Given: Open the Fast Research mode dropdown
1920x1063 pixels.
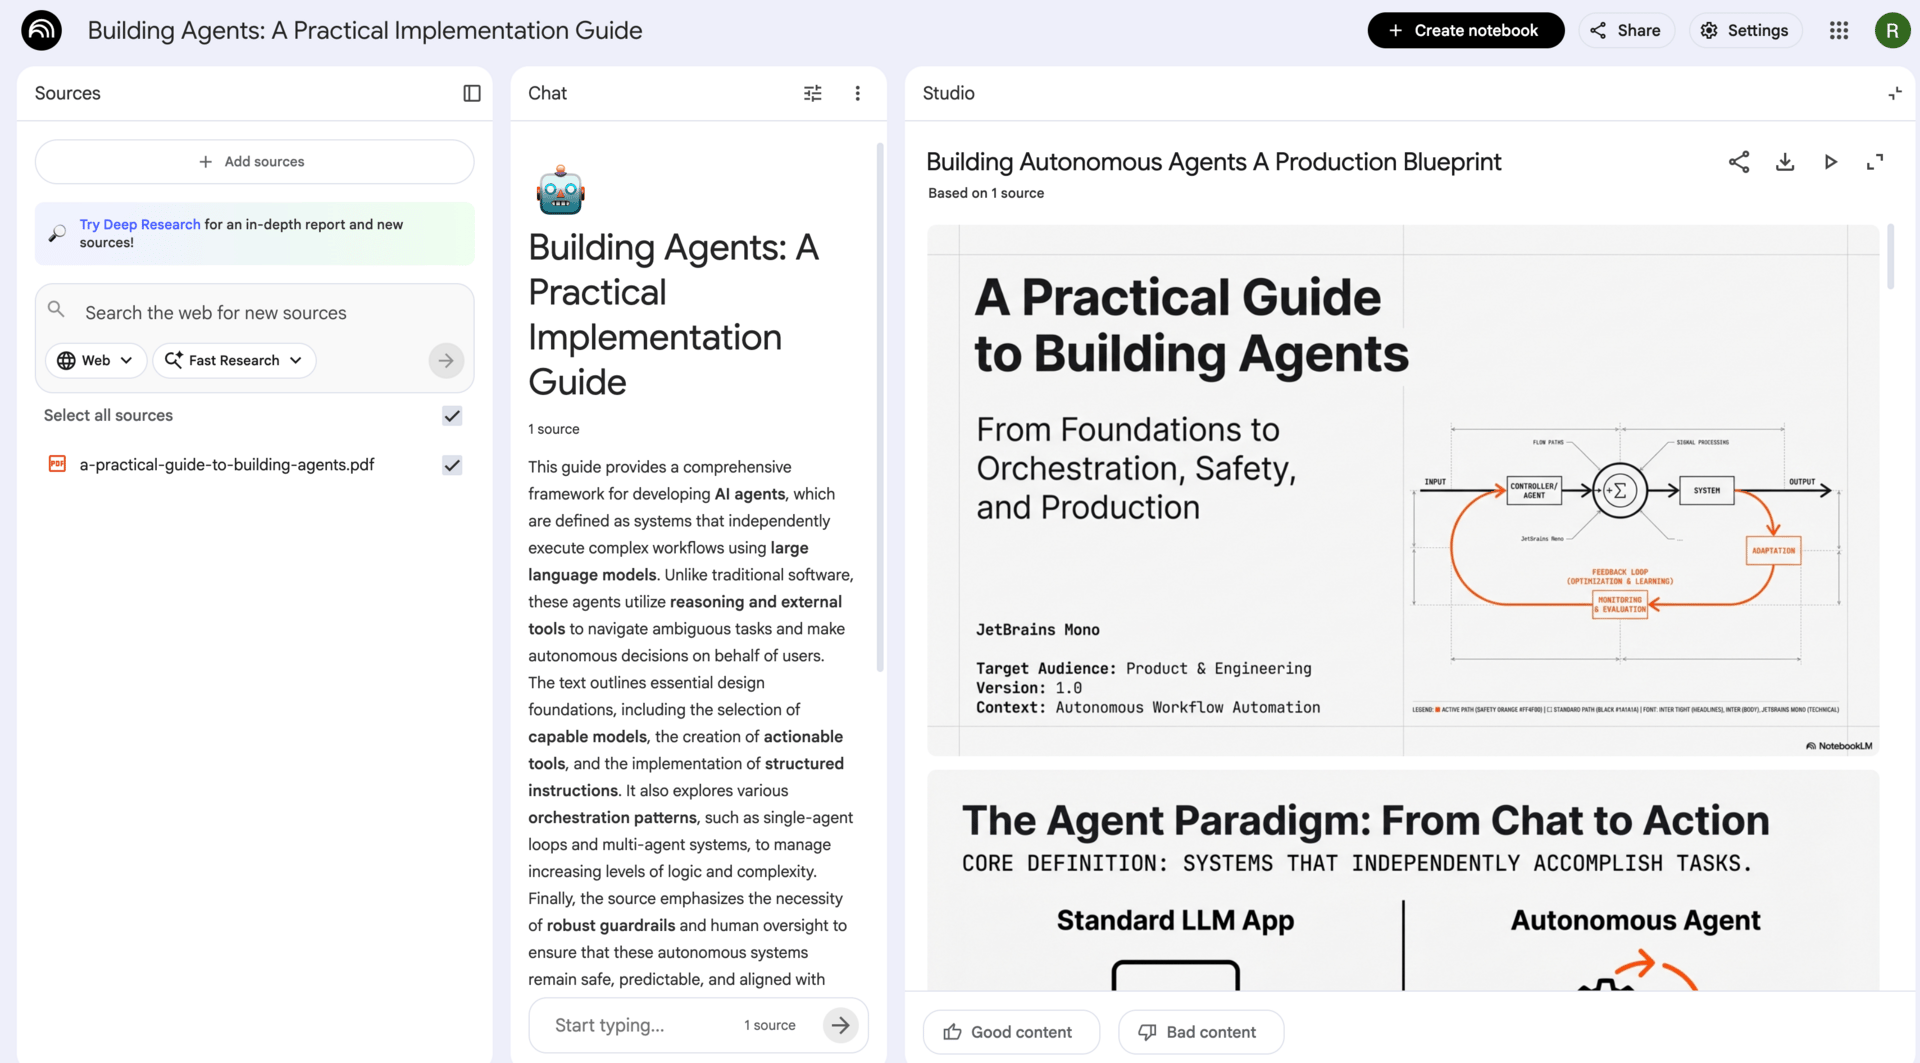Looking at the screenshot, I should point(234,360).
